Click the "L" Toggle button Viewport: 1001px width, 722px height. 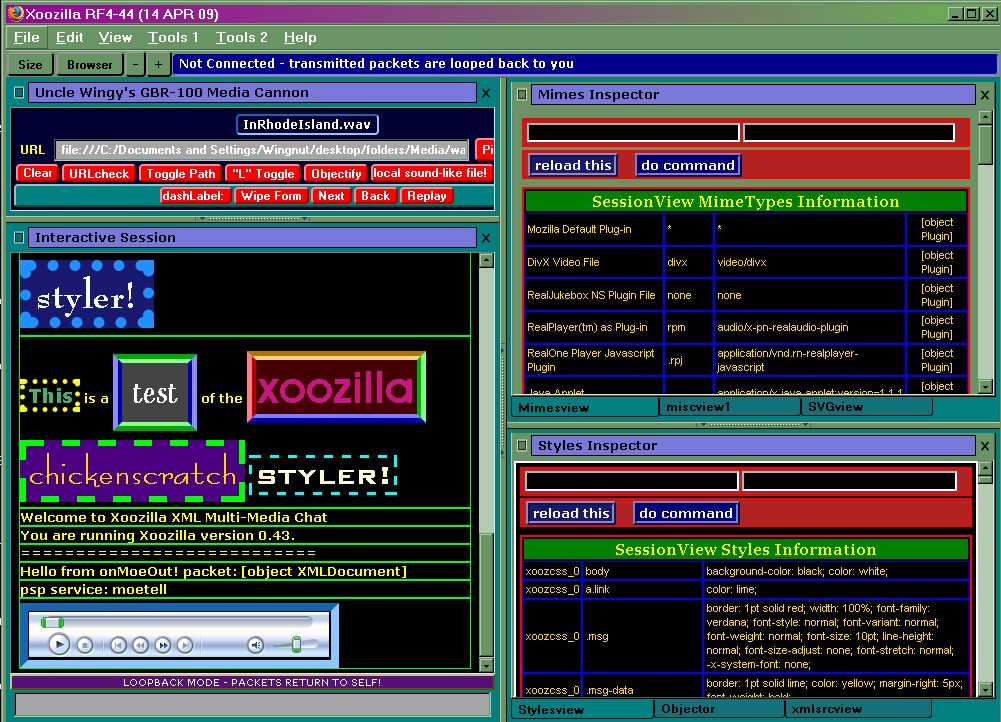tap(263, 173)
